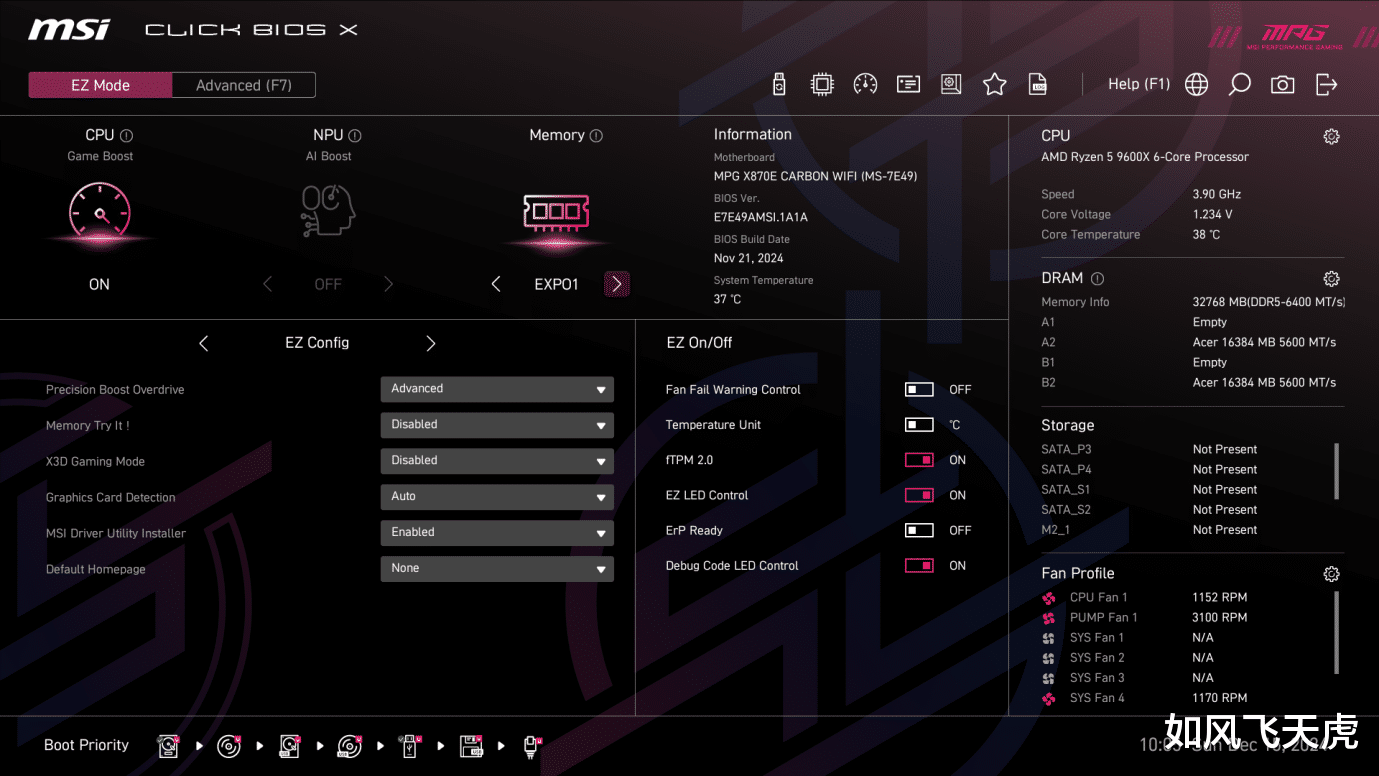This screenshot has width=1379, height=776.
Task: Open the Memory Try It ! dropdown
Action: click(x=497, y=425)
